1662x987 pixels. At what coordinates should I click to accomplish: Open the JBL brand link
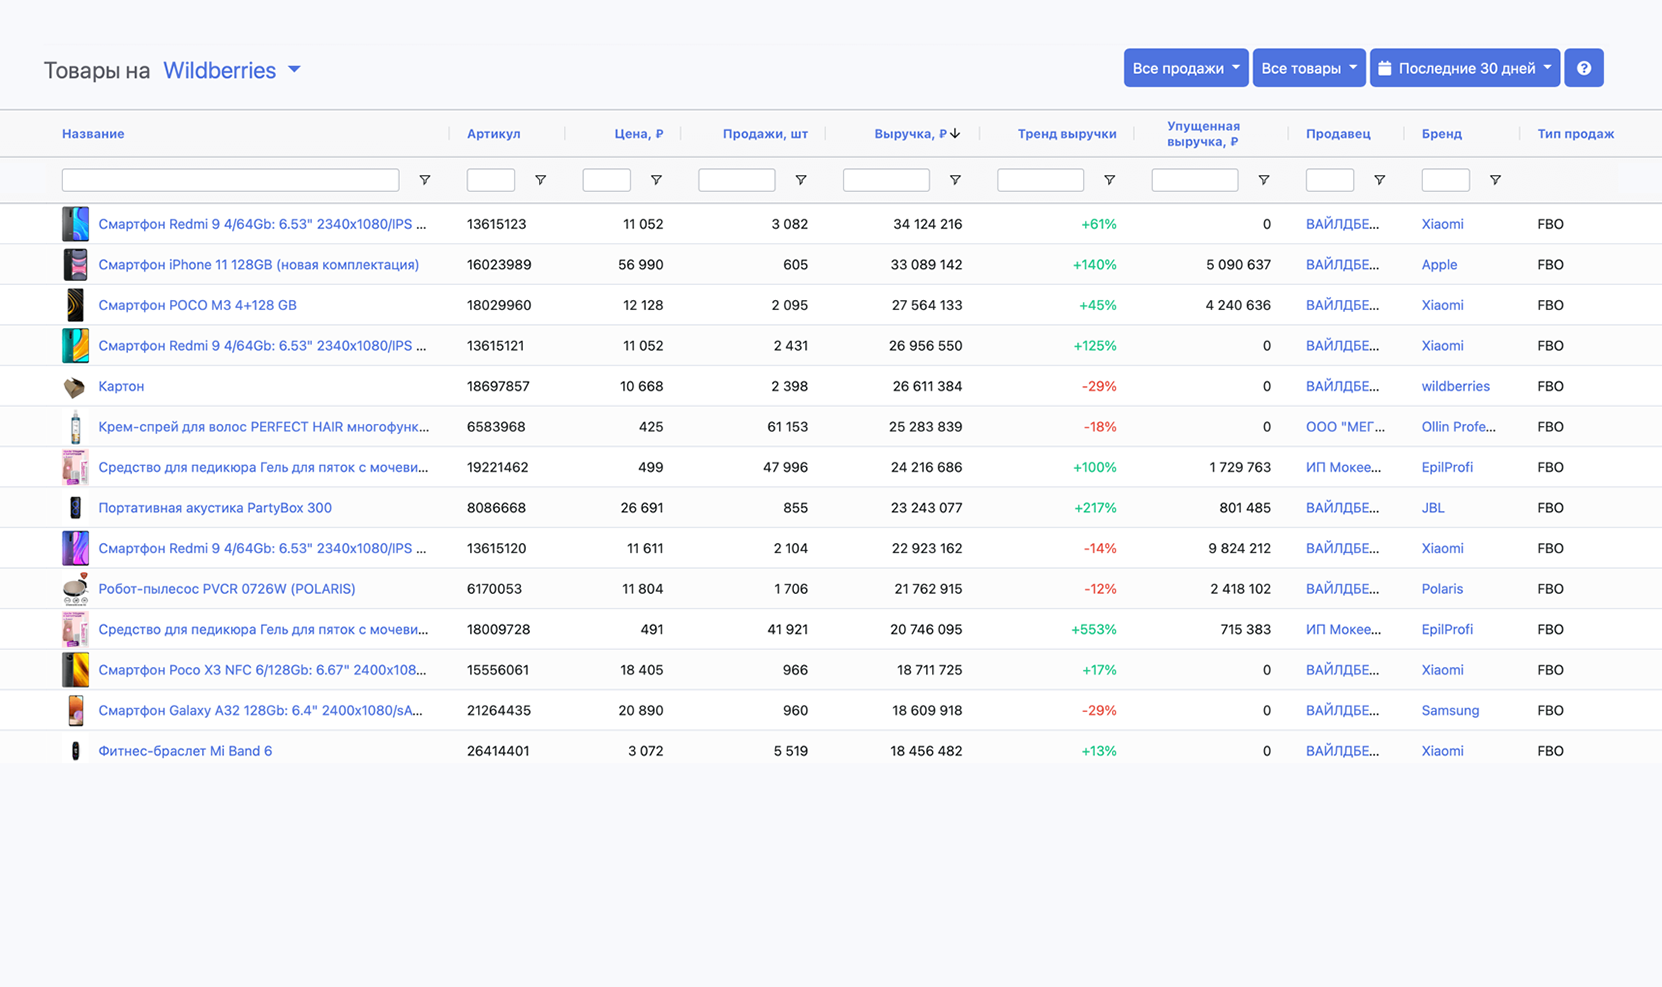[1433, 508]
